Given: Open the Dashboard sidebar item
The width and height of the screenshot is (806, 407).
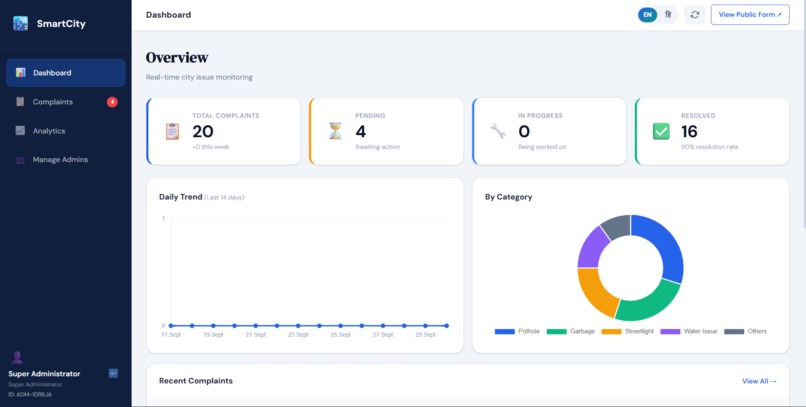Looking at the screenshot, I should coord(66,72).
